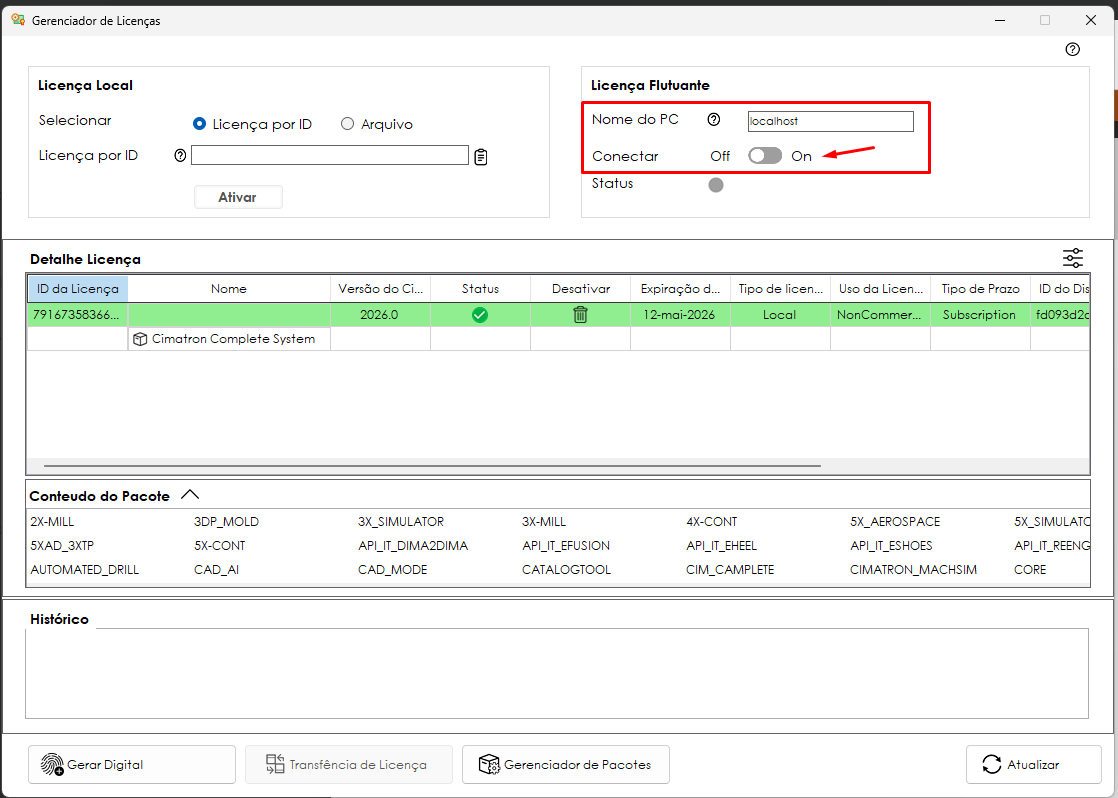Click the API_IT_ESHOES package item
Screen dimensions: 1118x798
891,546
